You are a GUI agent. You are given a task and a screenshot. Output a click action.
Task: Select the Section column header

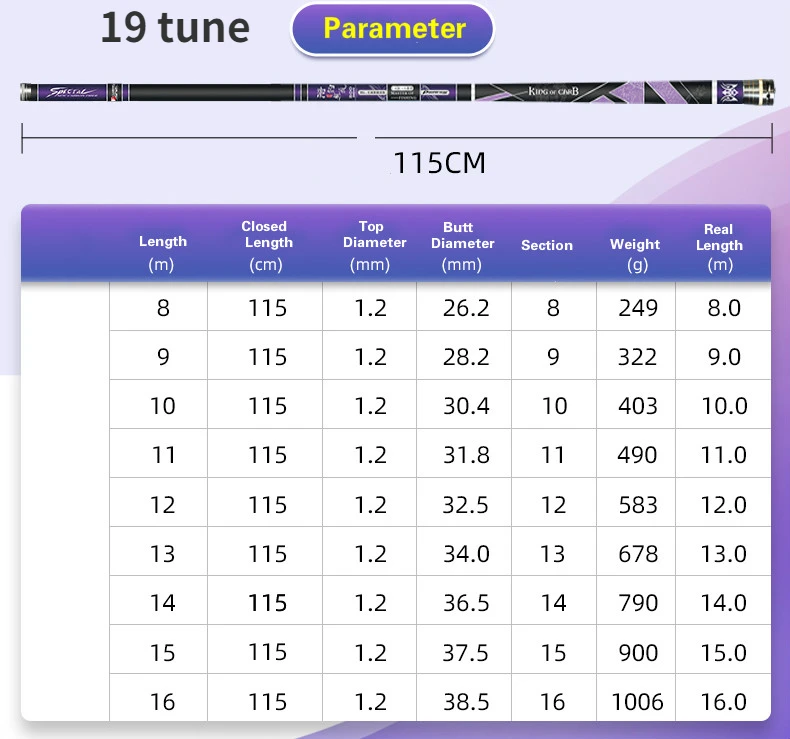[546, 245]
